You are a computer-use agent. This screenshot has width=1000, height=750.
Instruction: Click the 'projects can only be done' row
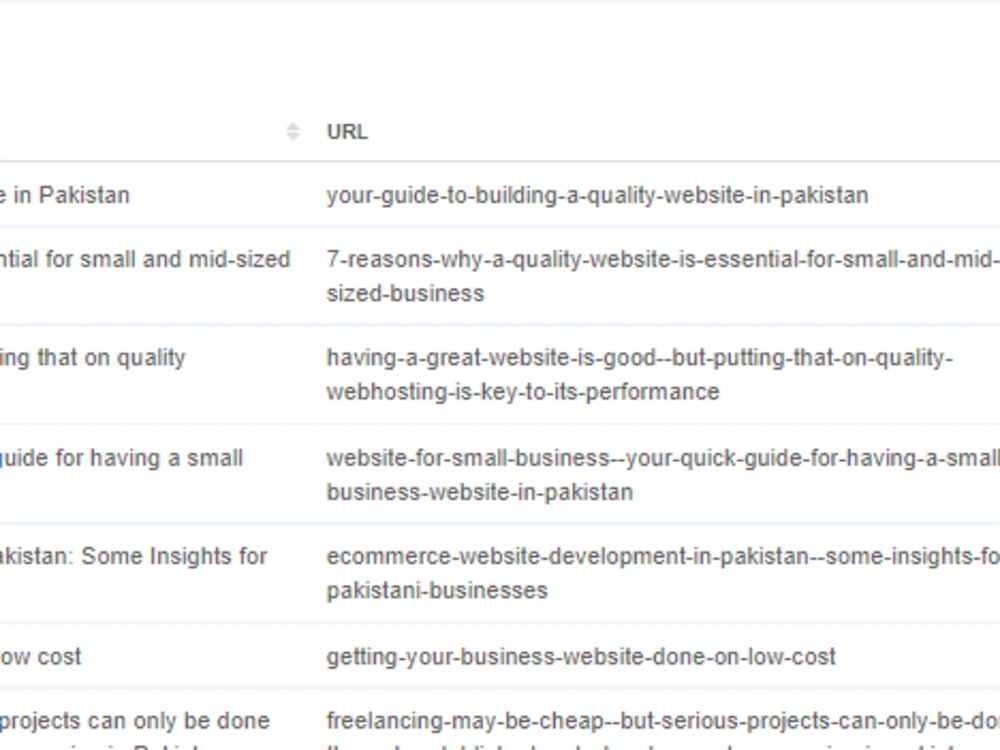coord(134,720)
